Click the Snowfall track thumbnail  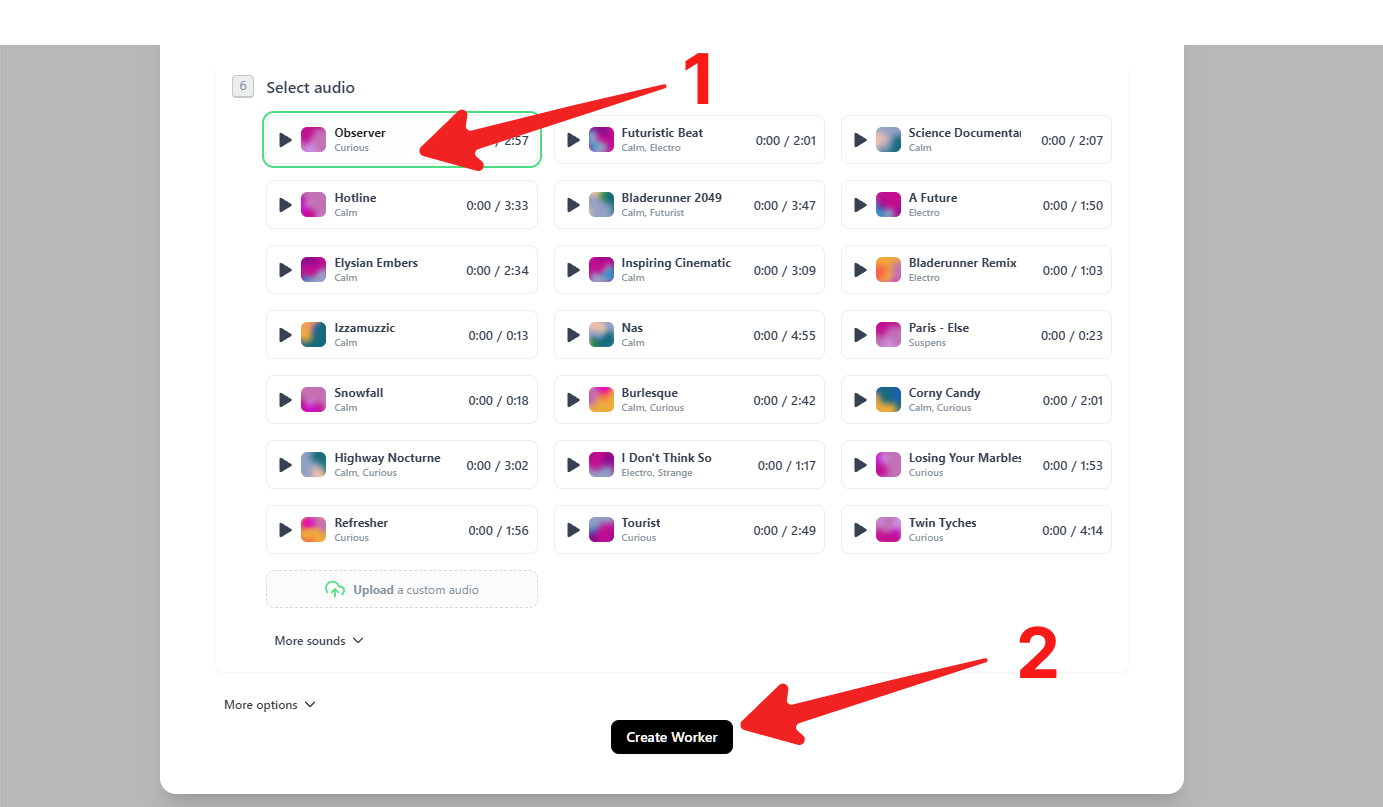click(x=314, y=400)
